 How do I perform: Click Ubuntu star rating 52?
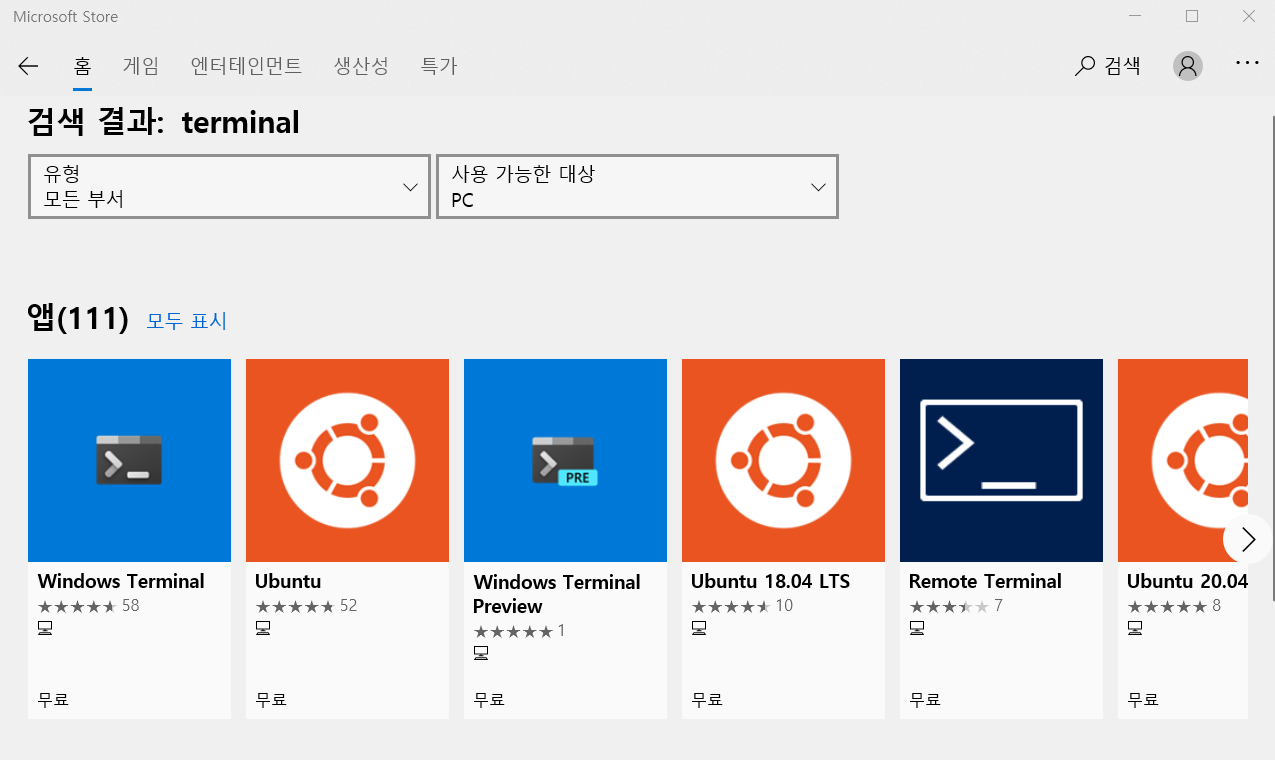[306, 606]
